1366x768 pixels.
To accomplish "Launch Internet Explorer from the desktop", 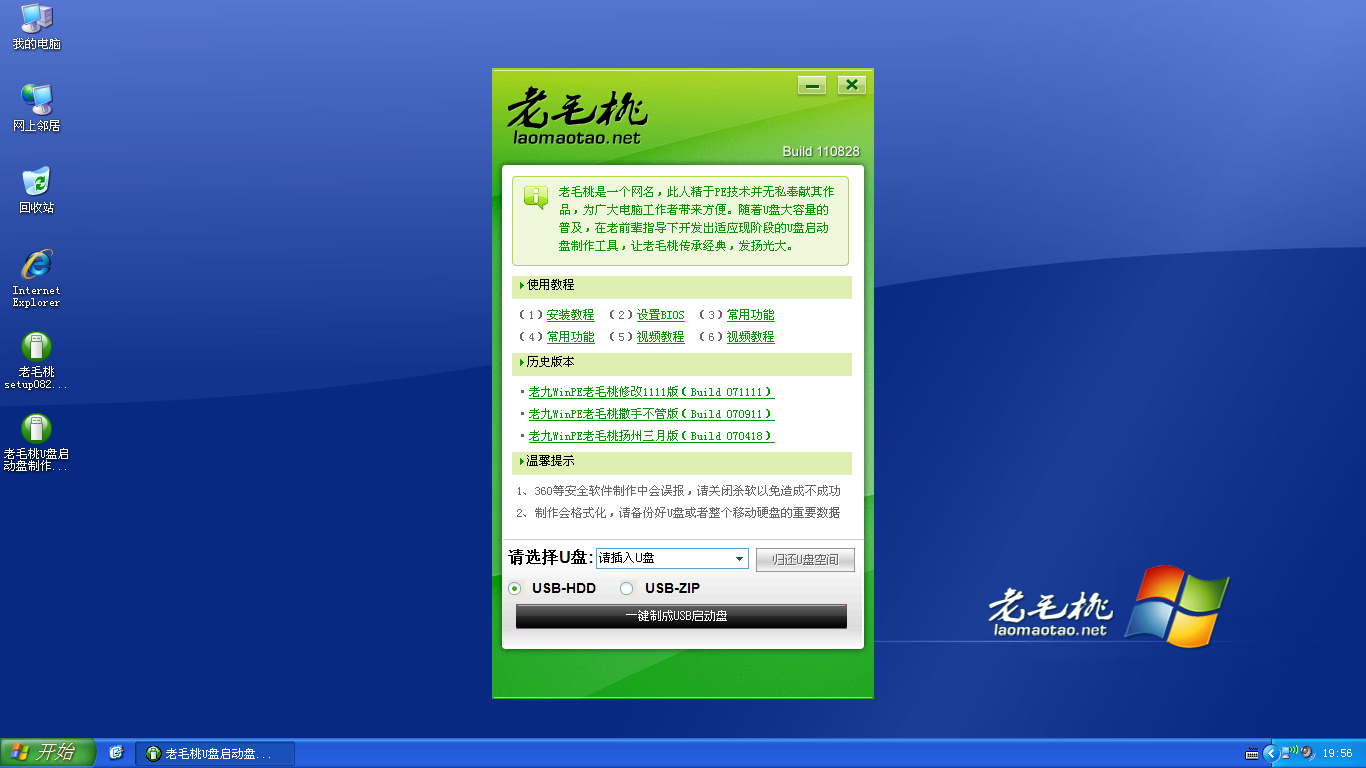I will (37, 278).
